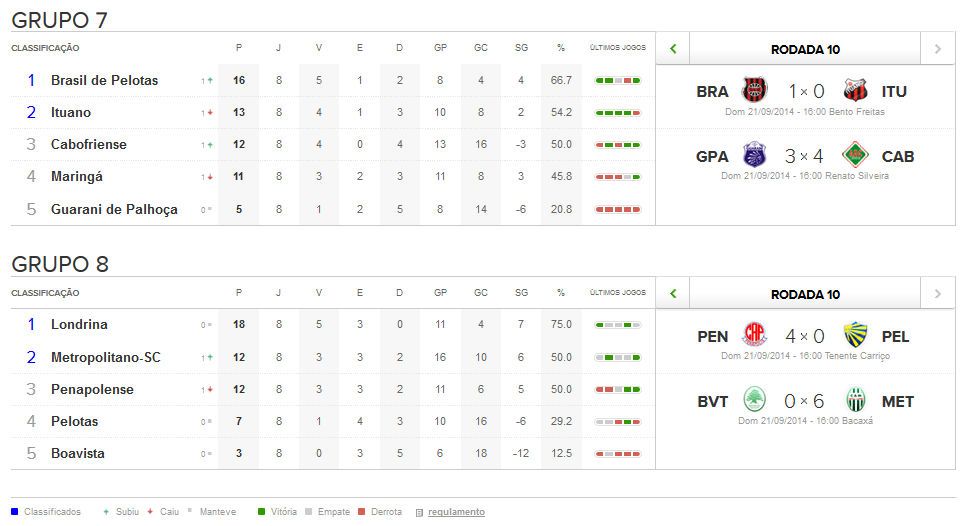
Task: Click the Metropolitano crest beside MET
Action: 854,400
